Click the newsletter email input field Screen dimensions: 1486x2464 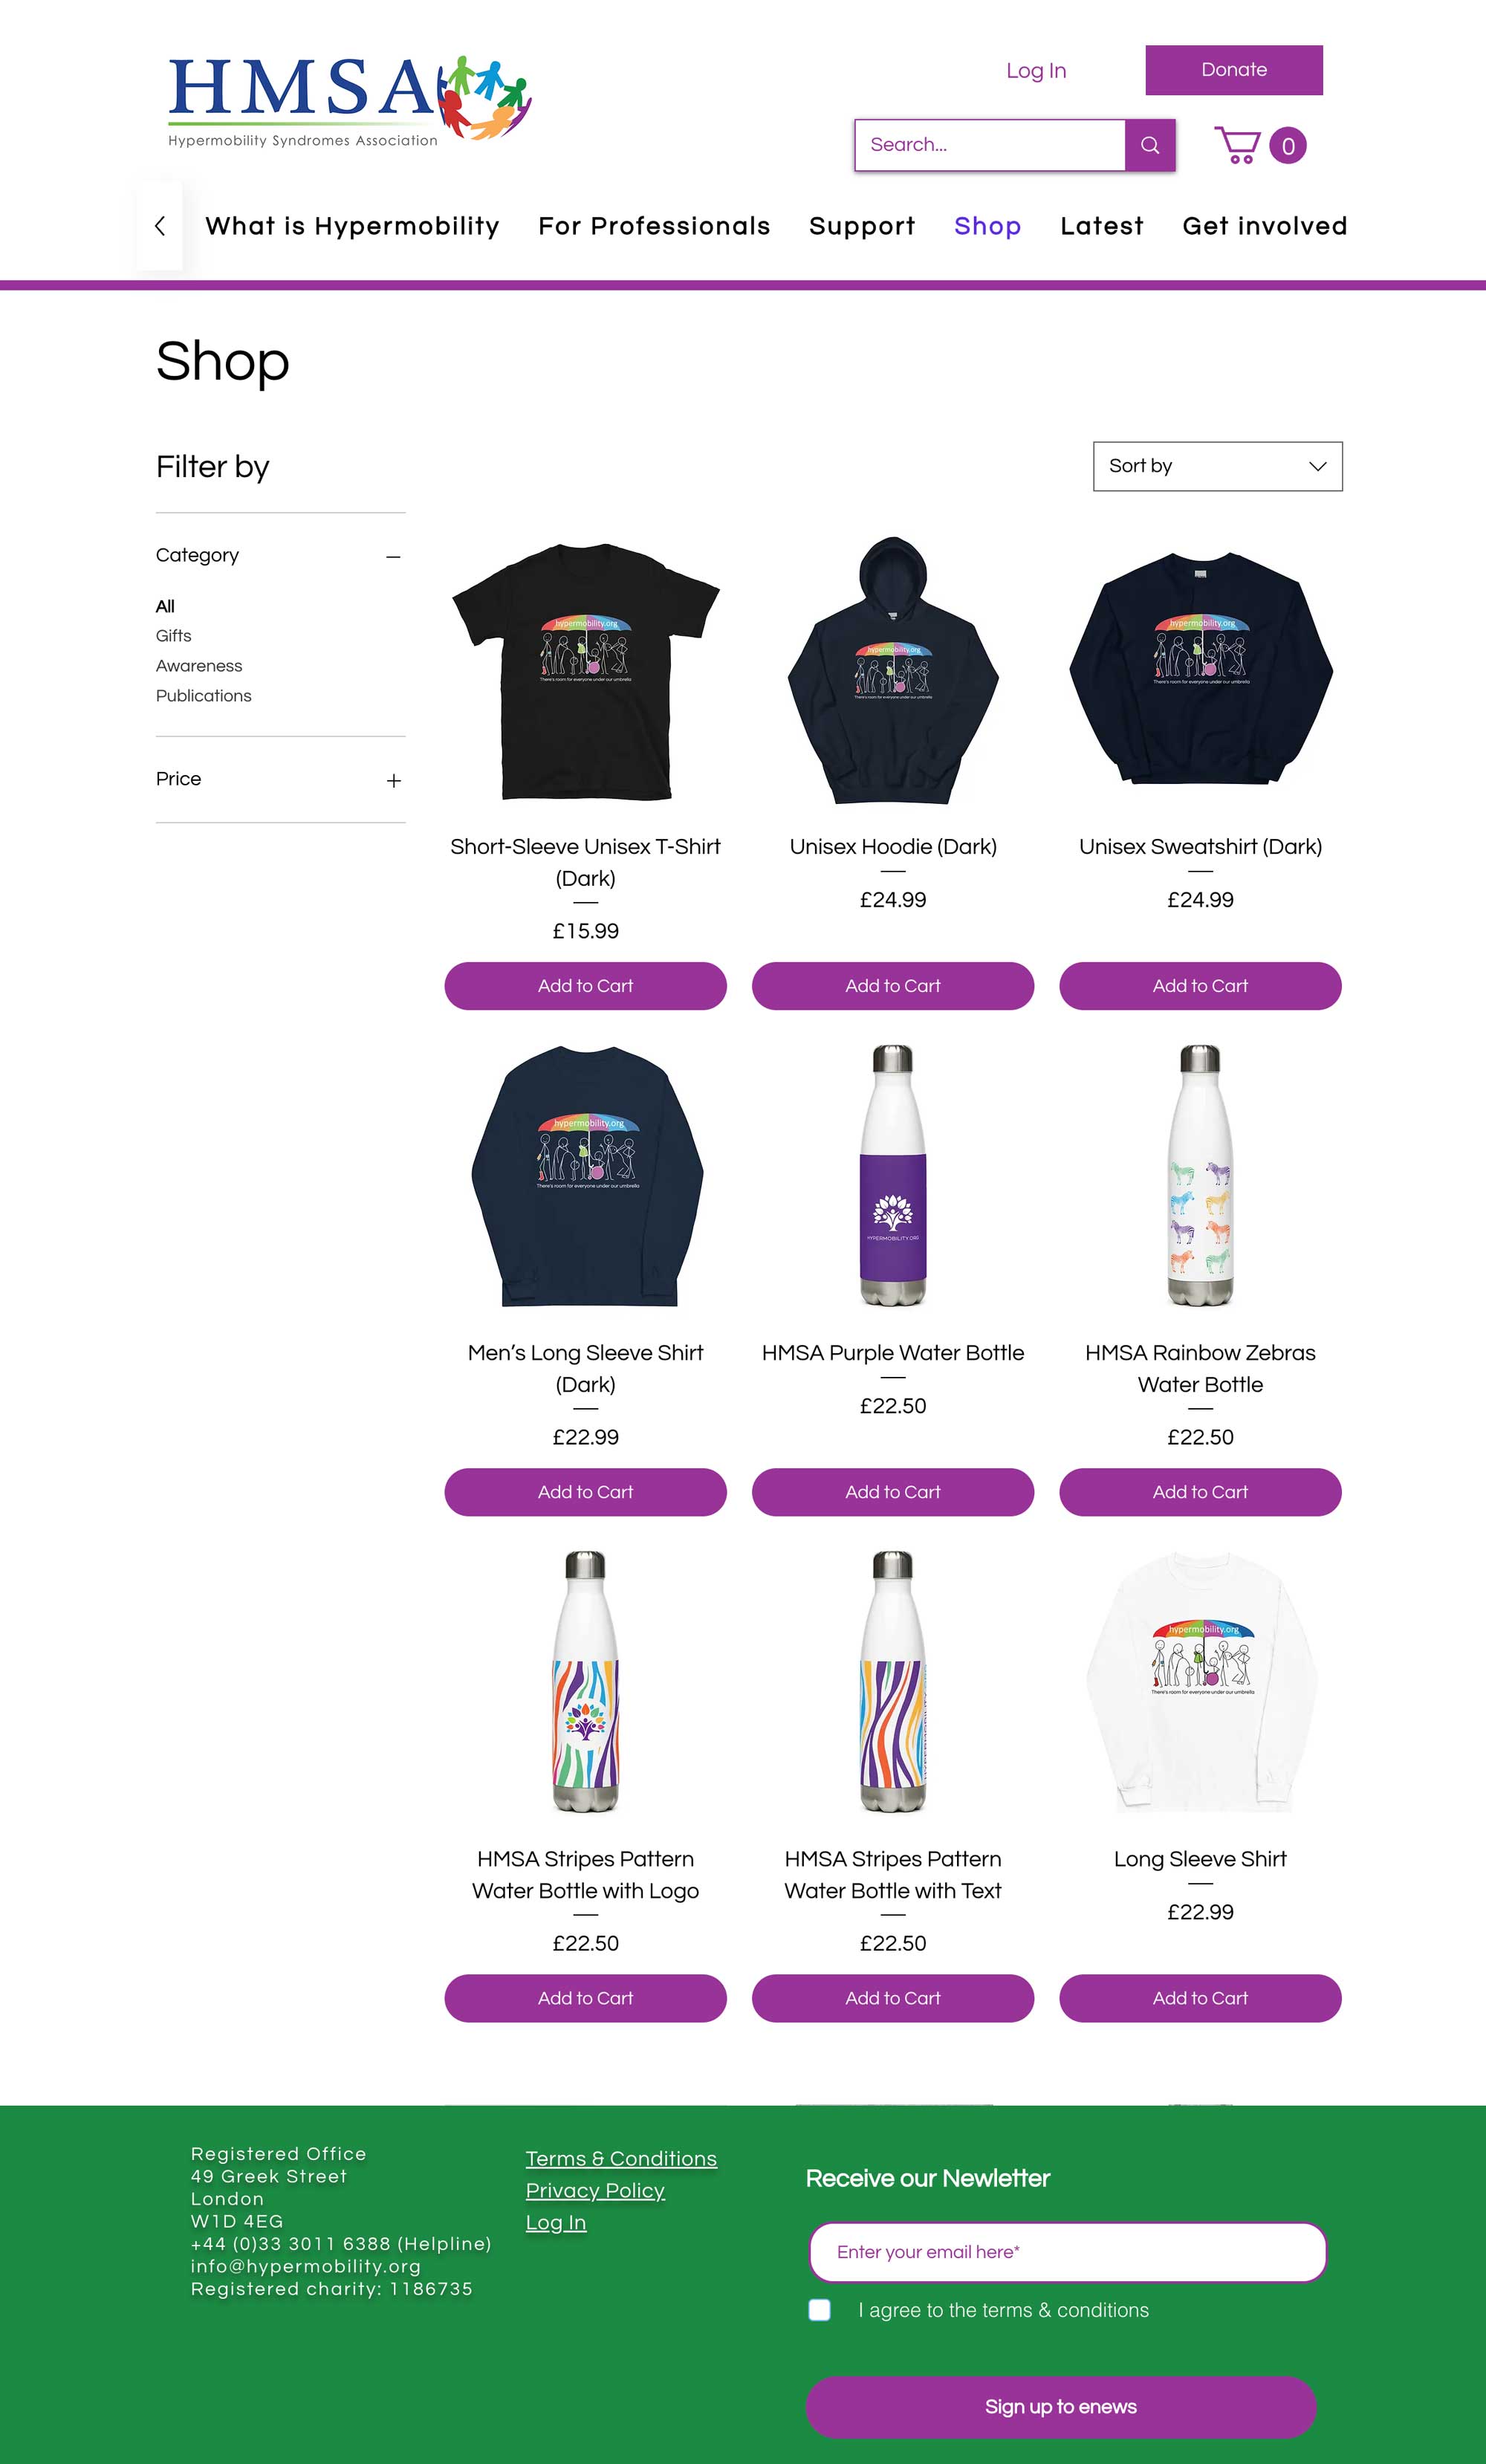(1067, 2252)
